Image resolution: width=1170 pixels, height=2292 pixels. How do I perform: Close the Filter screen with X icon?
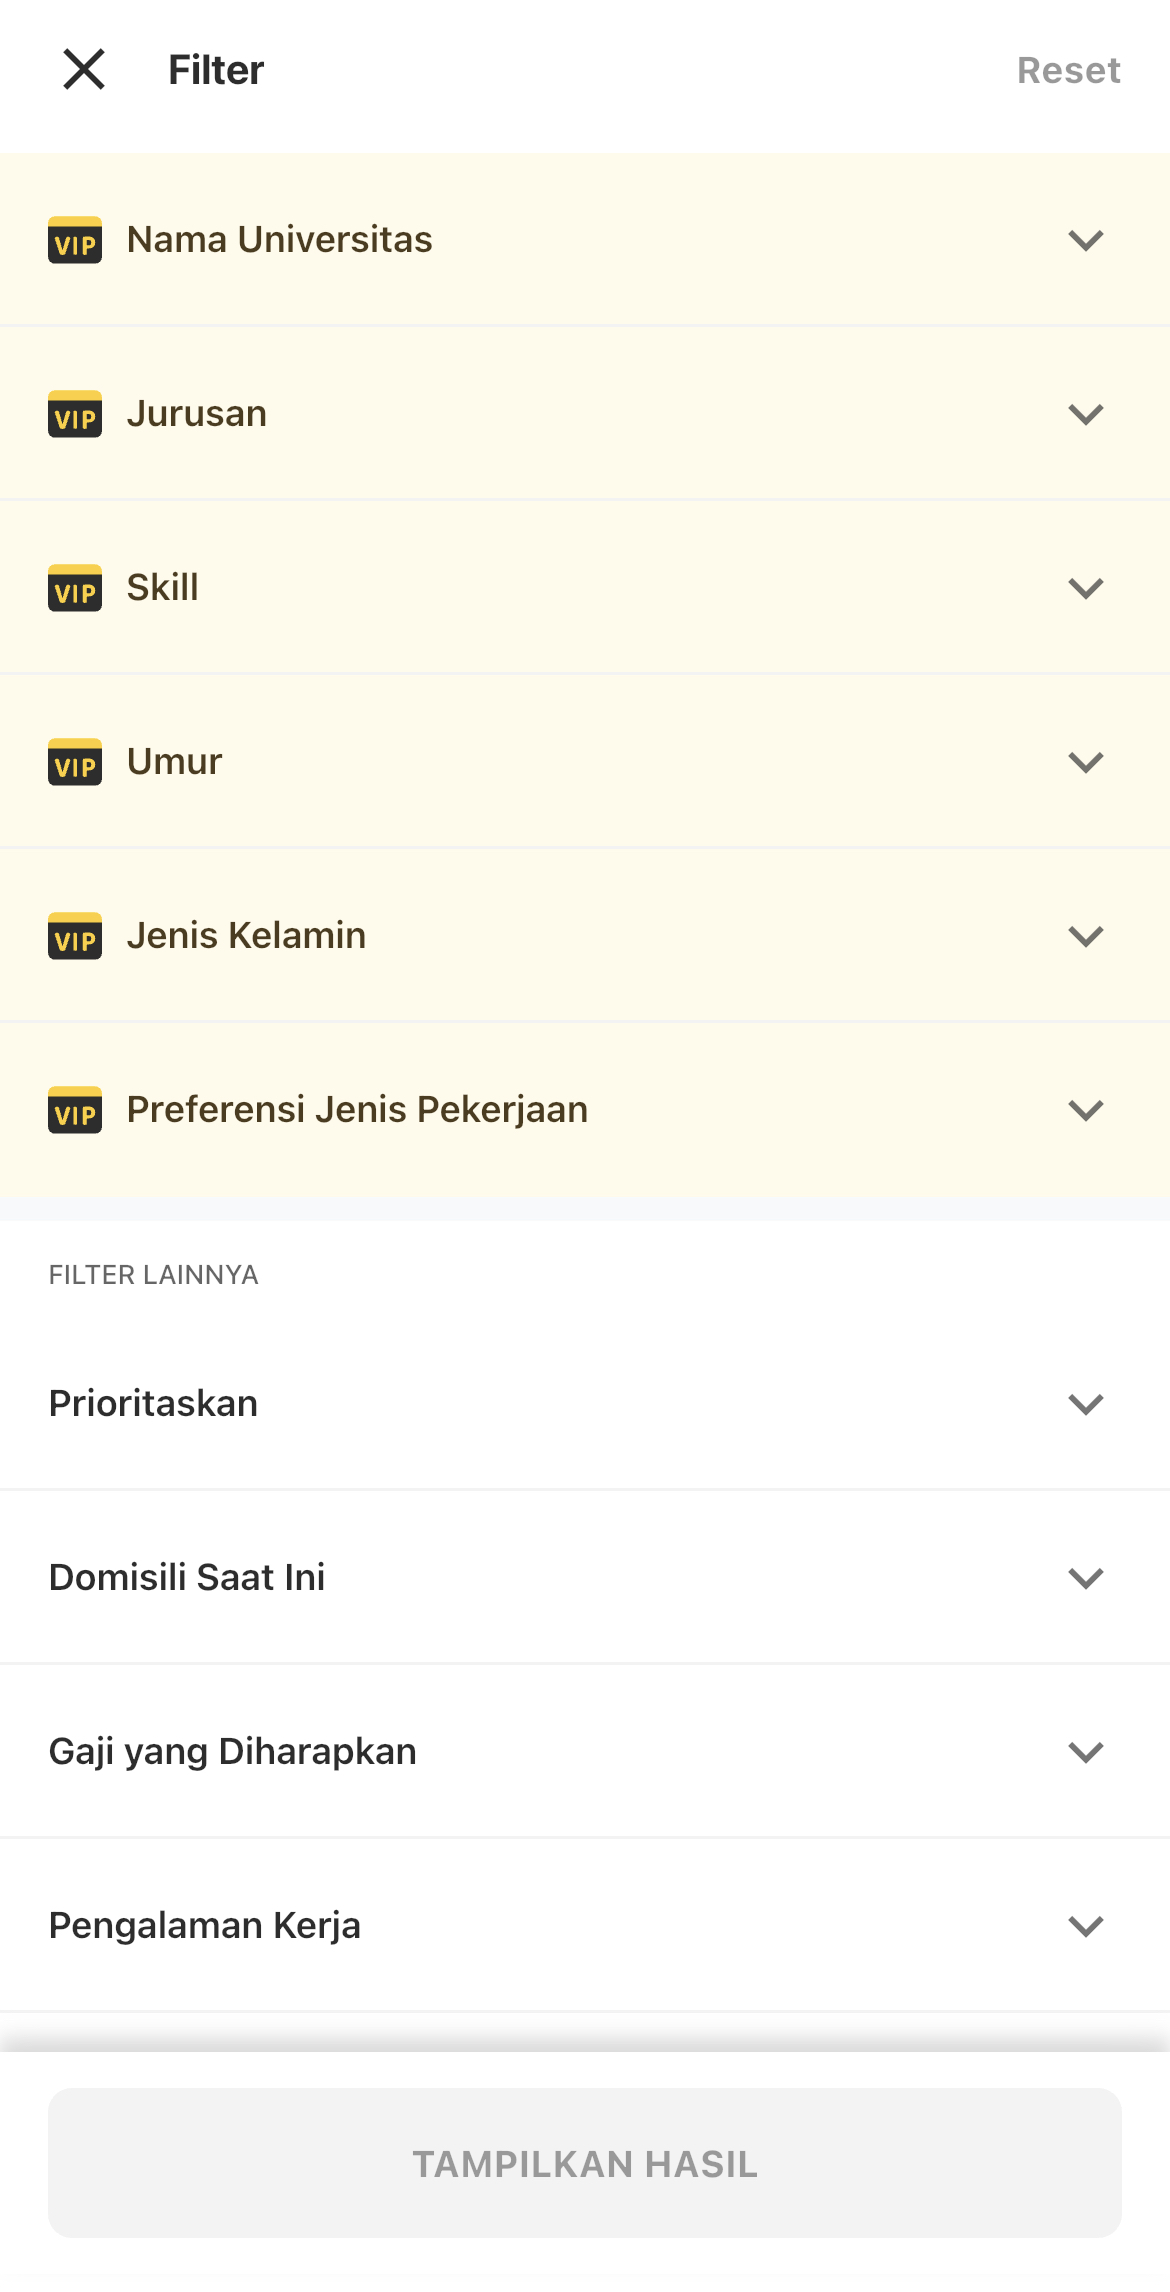(x=84, y=70)
